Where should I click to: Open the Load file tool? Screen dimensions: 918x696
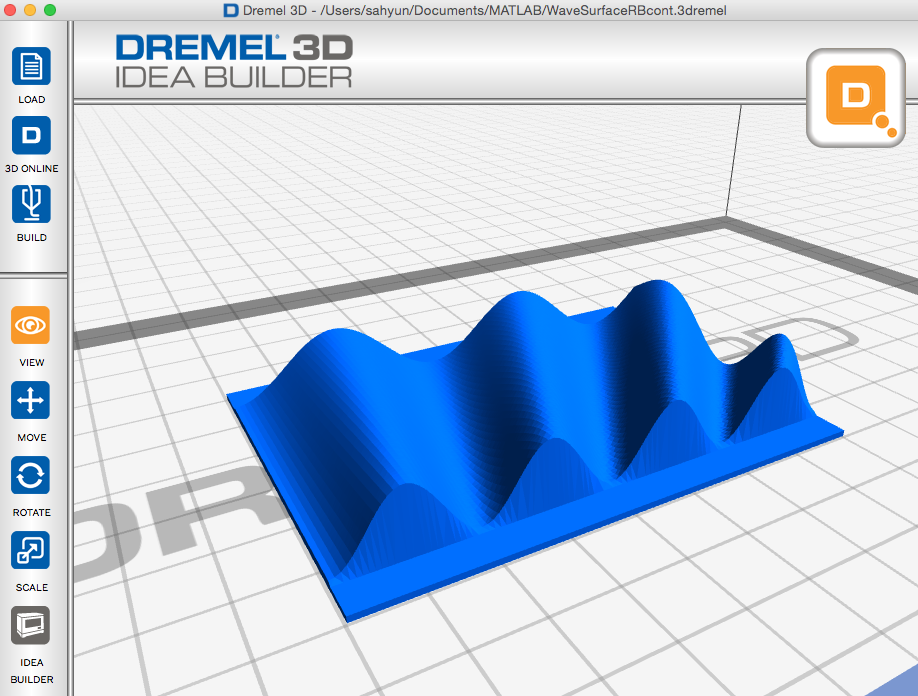point(31,66)
